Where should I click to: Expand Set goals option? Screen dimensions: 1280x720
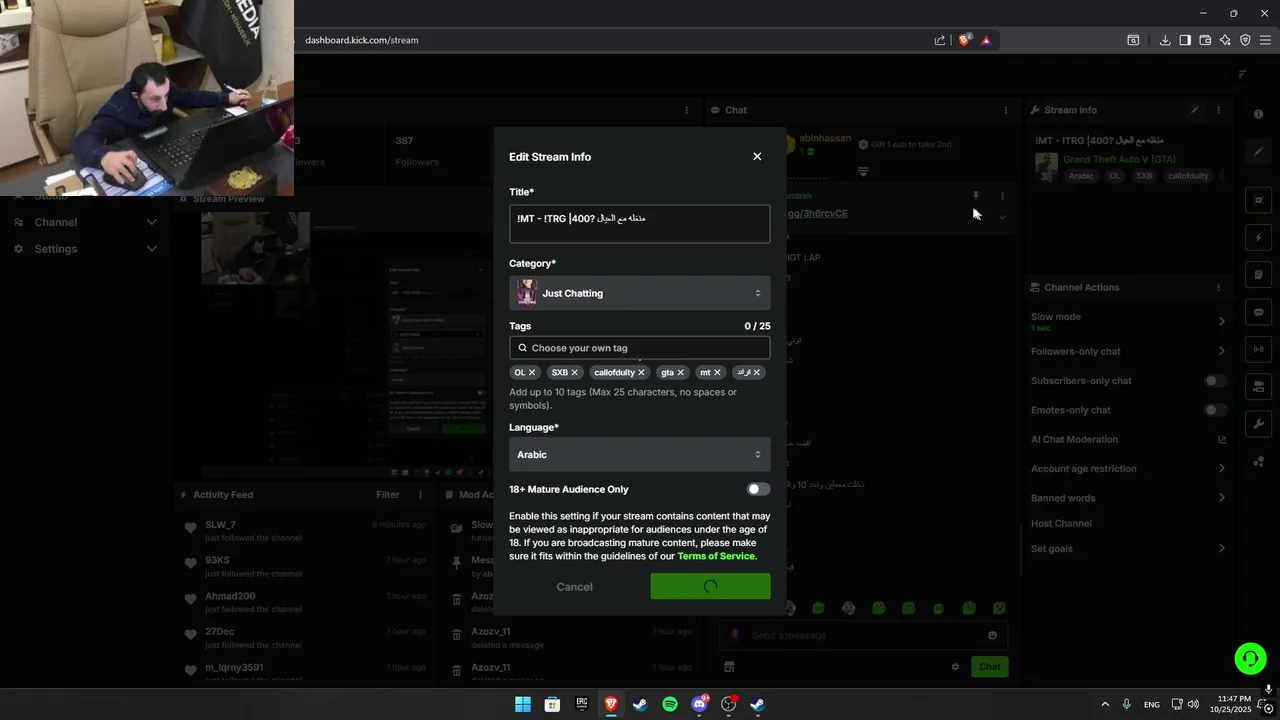click(x=1221, y=548)
